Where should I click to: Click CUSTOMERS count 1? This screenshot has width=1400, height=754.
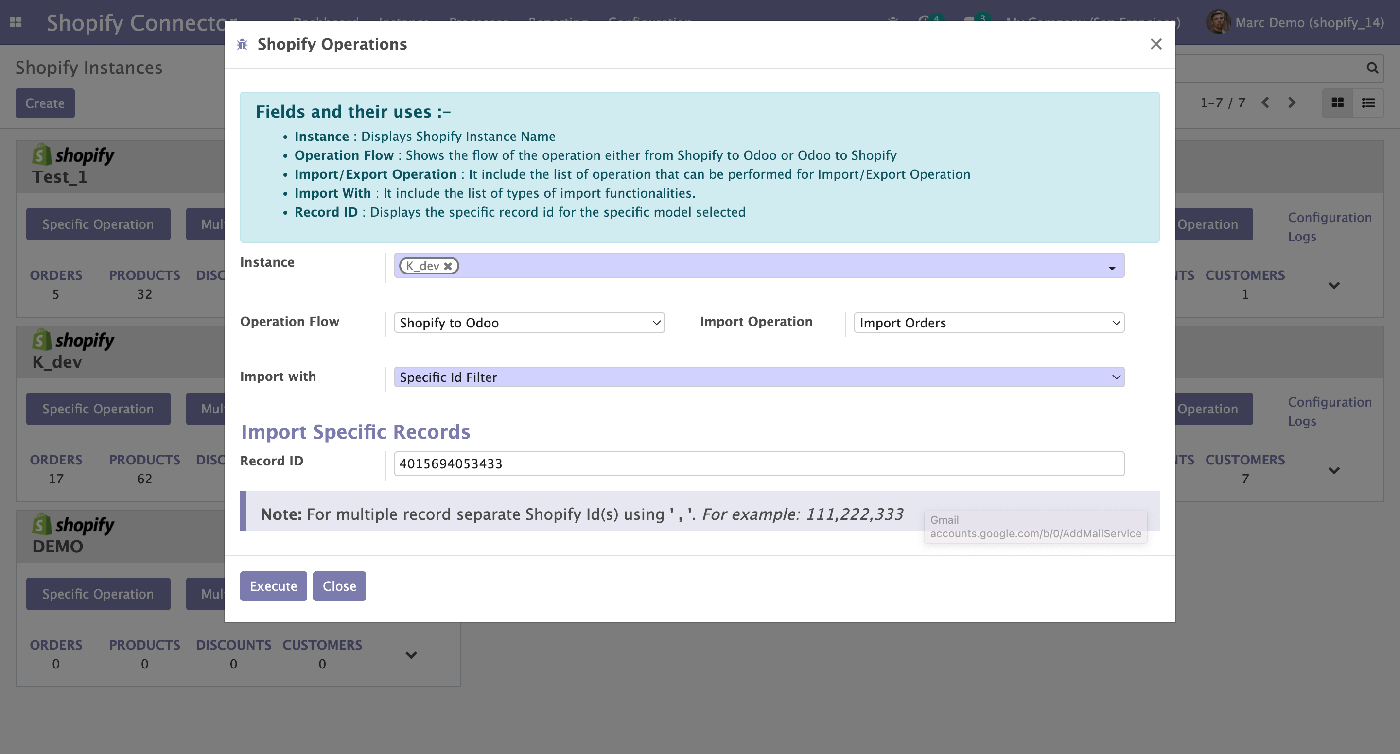coord(1245,285)
